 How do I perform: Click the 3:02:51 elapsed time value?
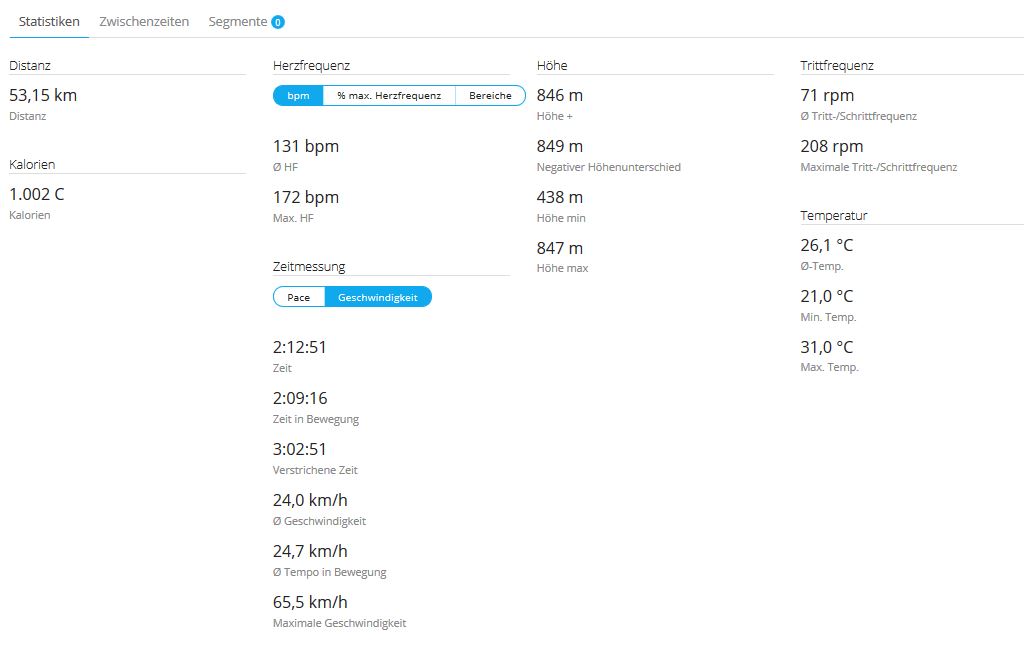pyautogui.click(x=300, y=449)
